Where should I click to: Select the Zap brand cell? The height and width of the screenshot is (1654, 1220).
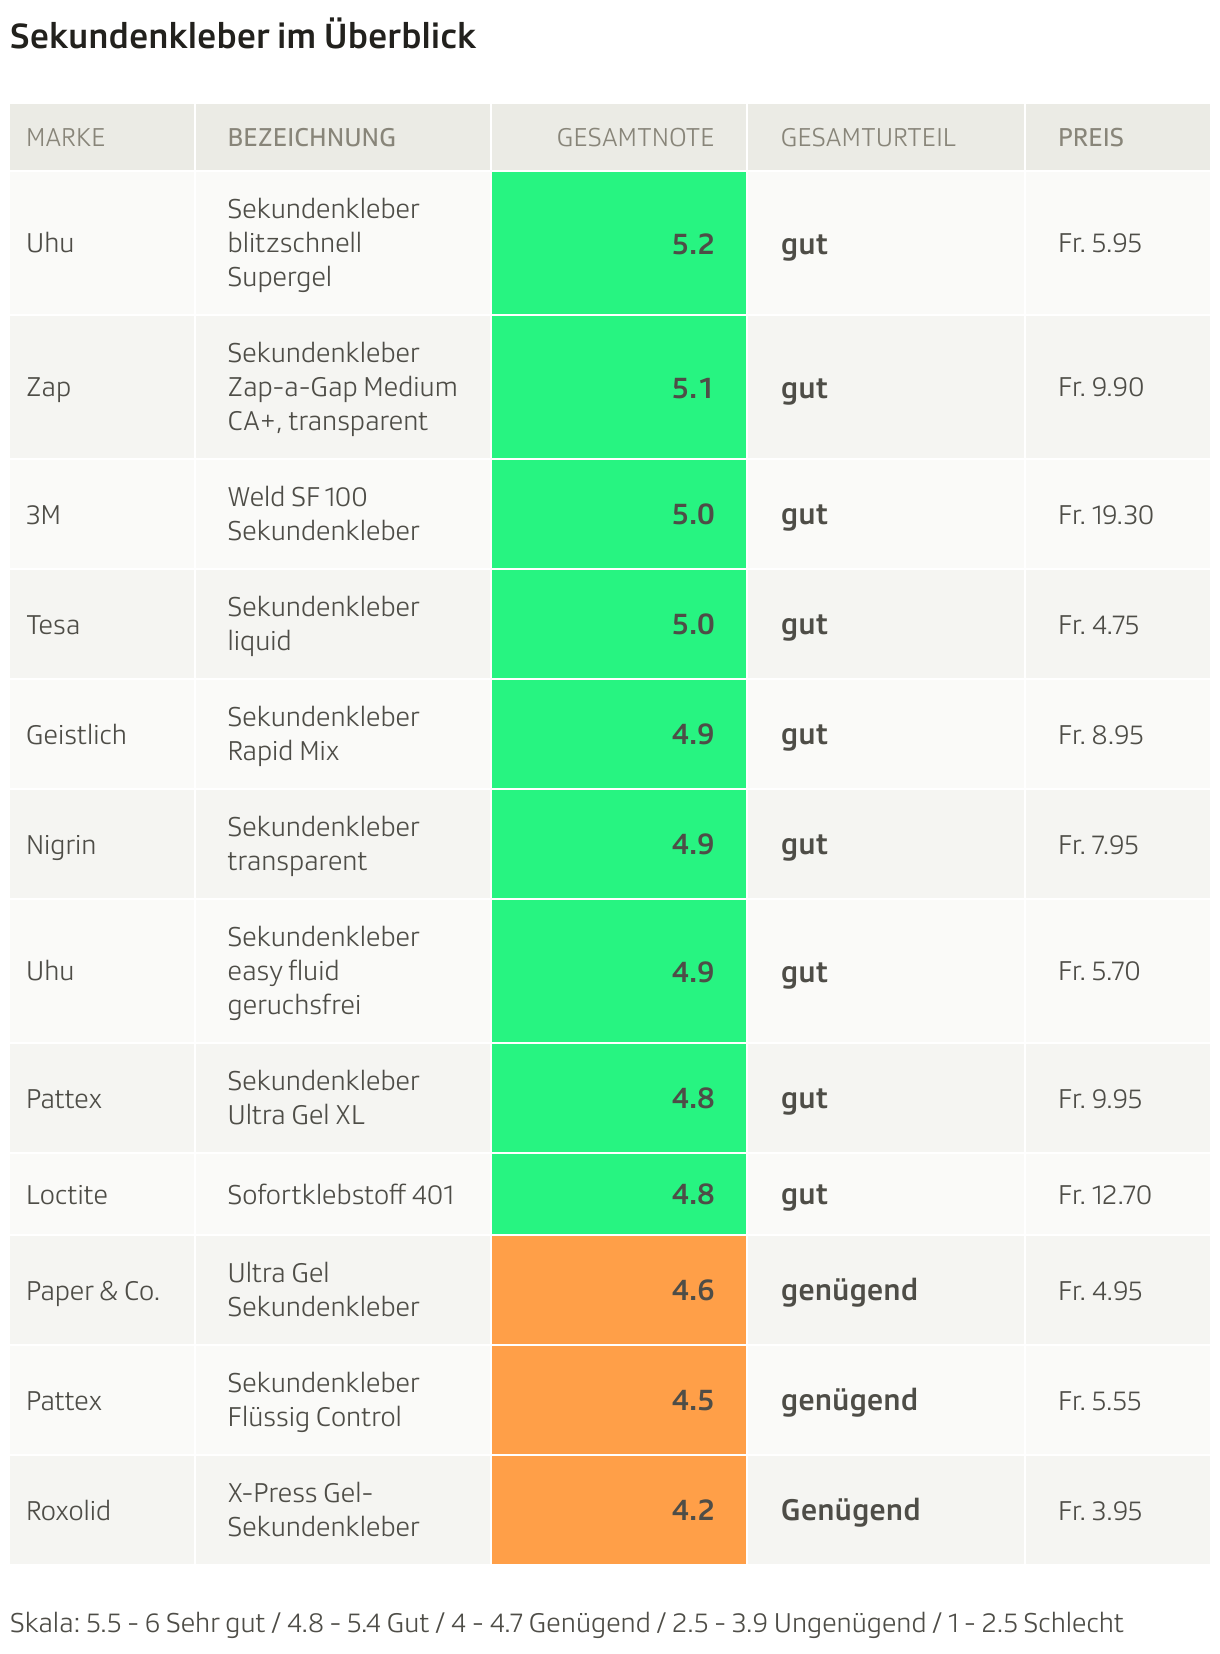coord(102,387)
